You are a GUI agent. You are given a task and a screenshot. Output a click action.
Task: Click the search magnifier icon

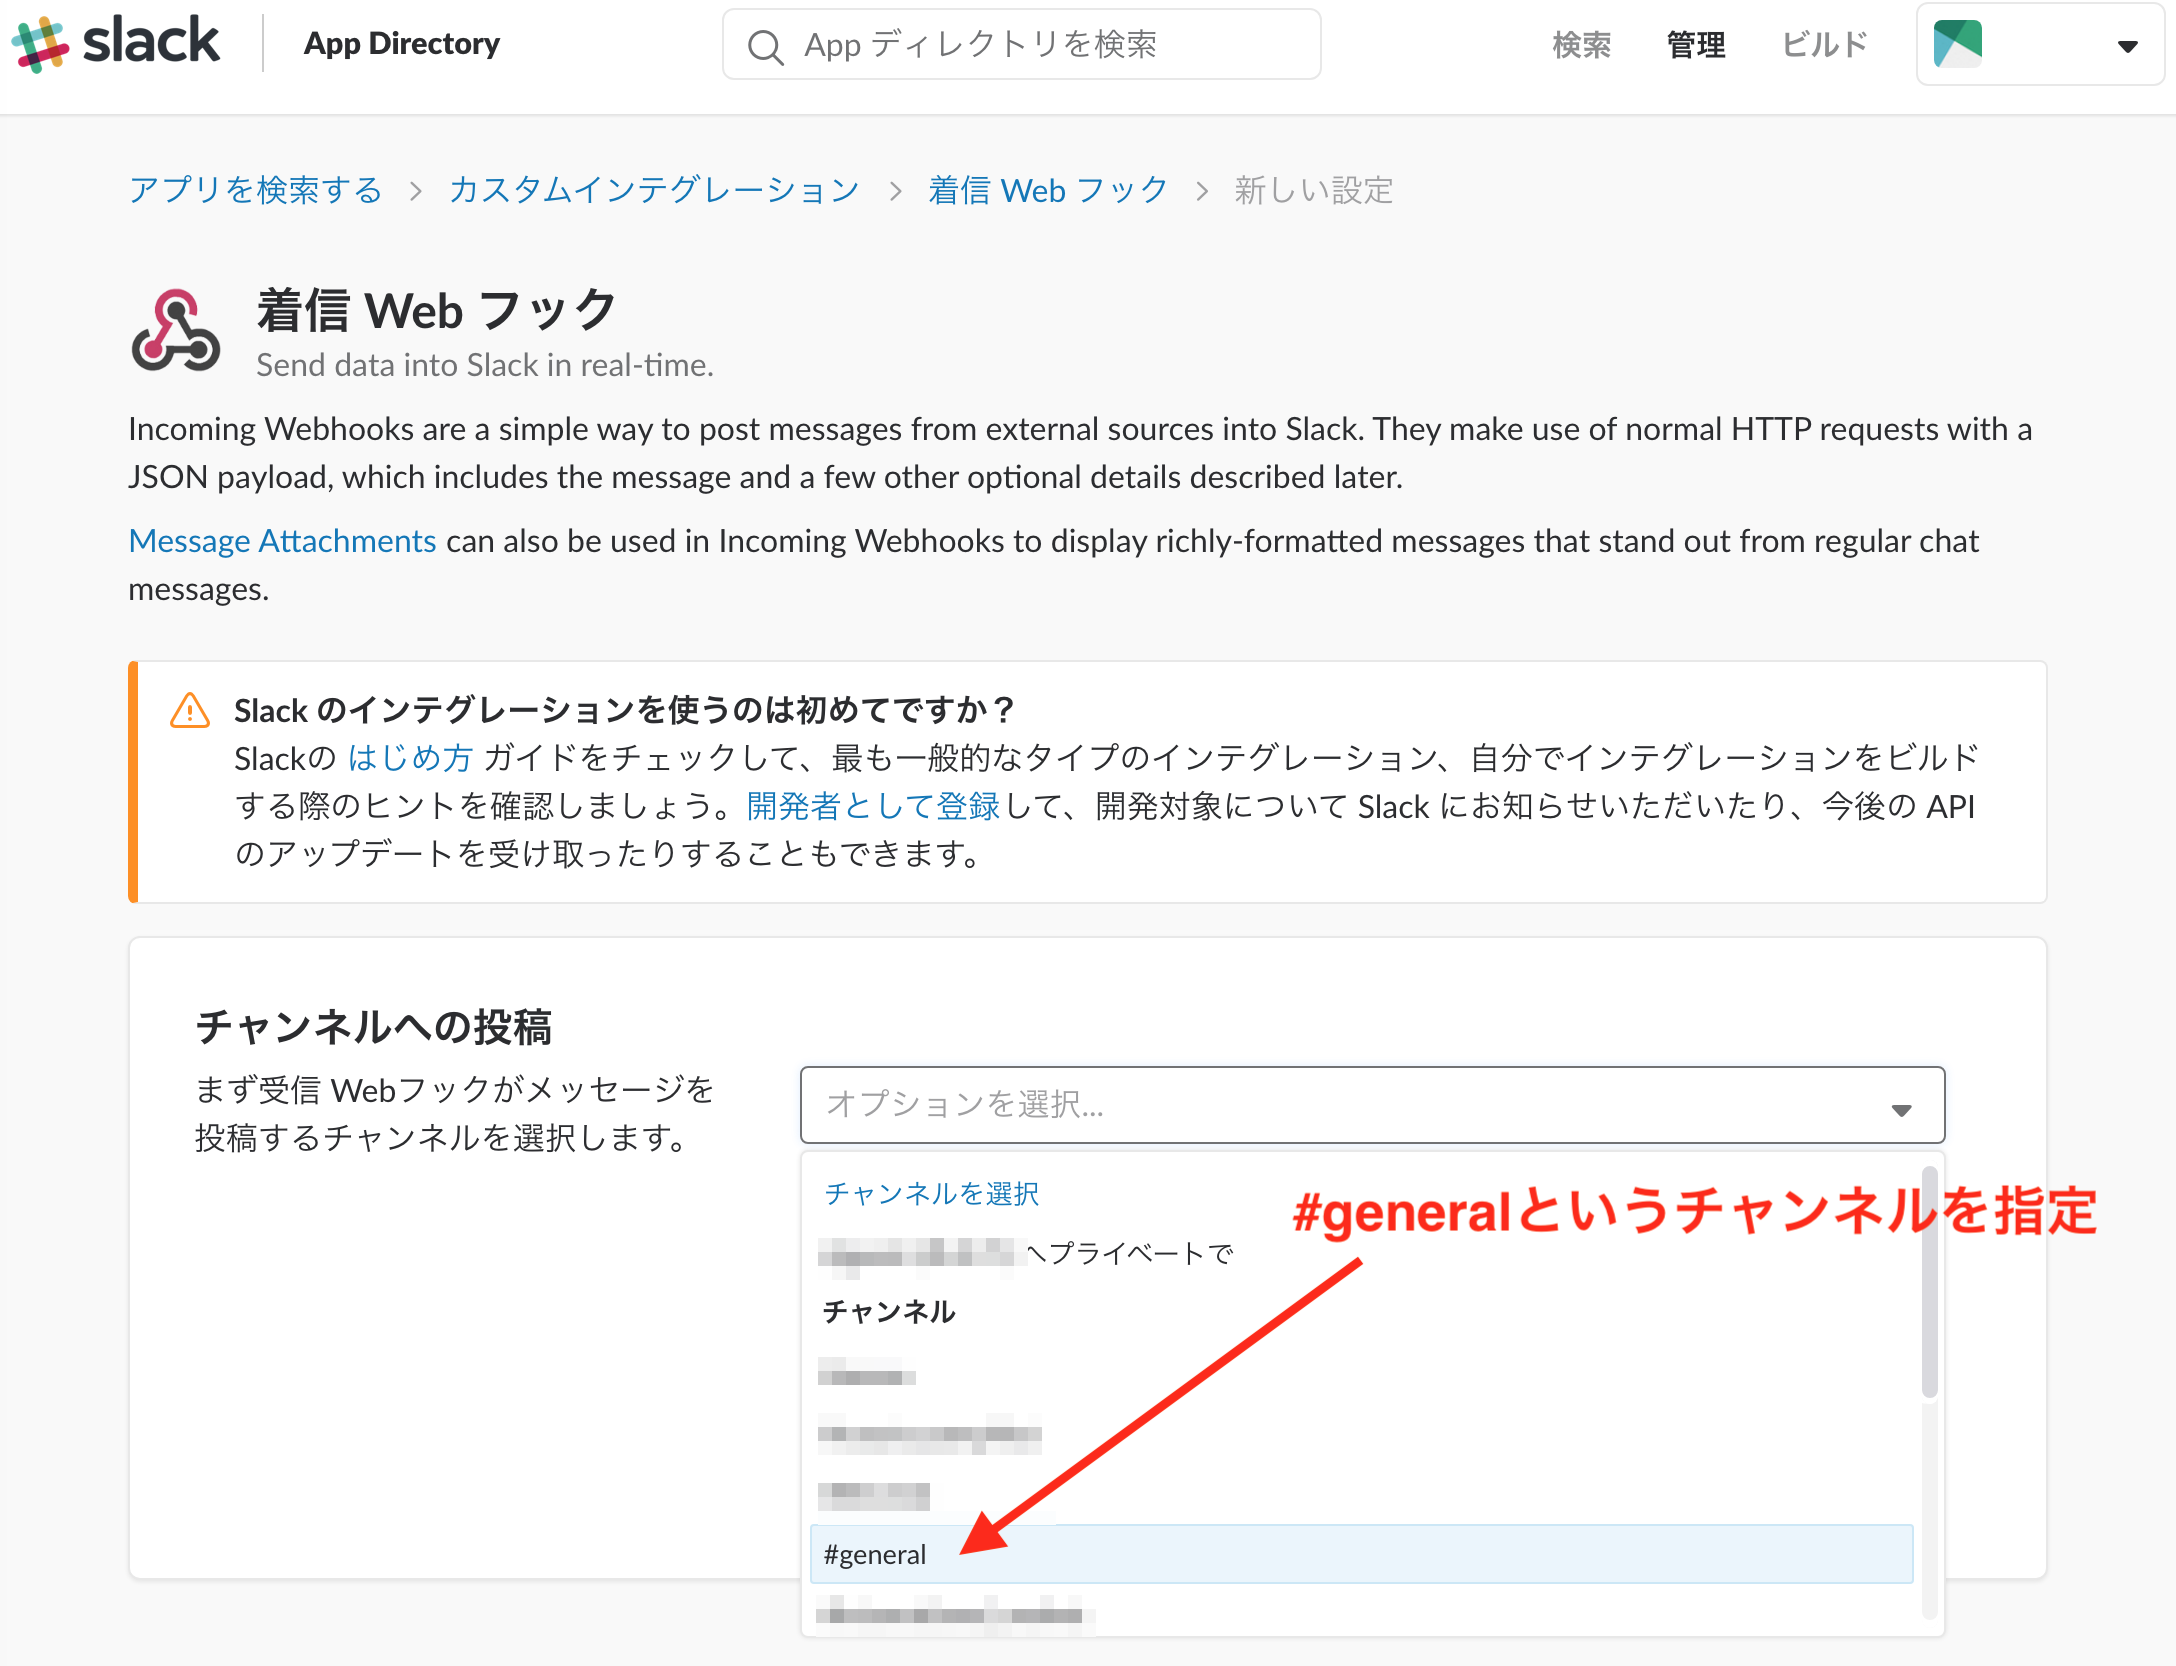tap(766, 46)
